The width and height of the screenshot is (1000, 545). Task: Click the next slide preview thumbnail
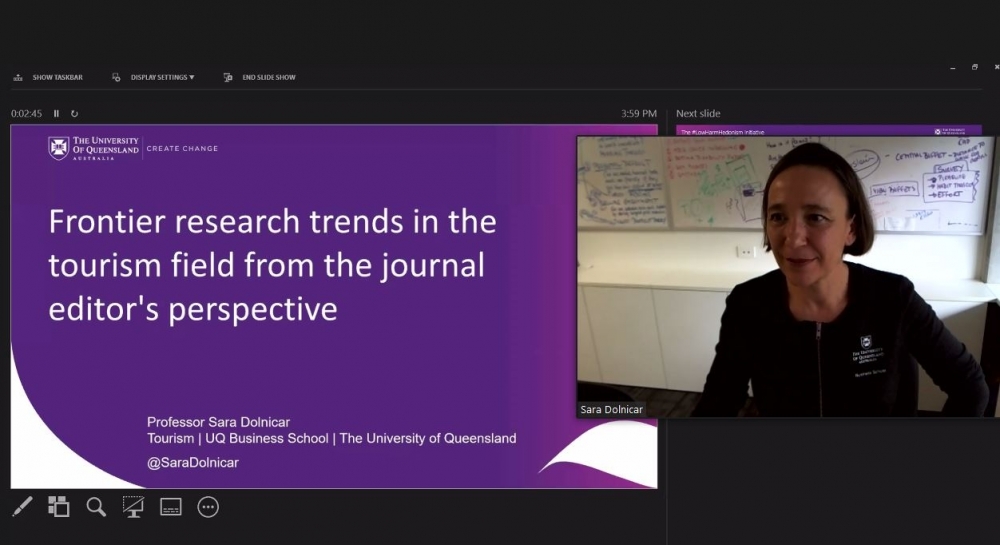[x=828, y=131]
